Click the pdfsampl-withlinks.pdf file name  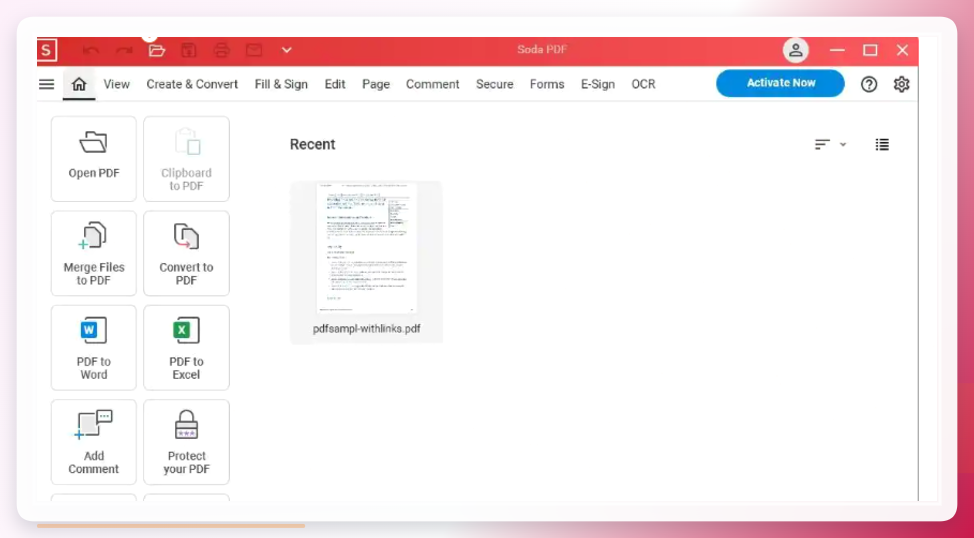pyautogui.click(x=366, y=329)
